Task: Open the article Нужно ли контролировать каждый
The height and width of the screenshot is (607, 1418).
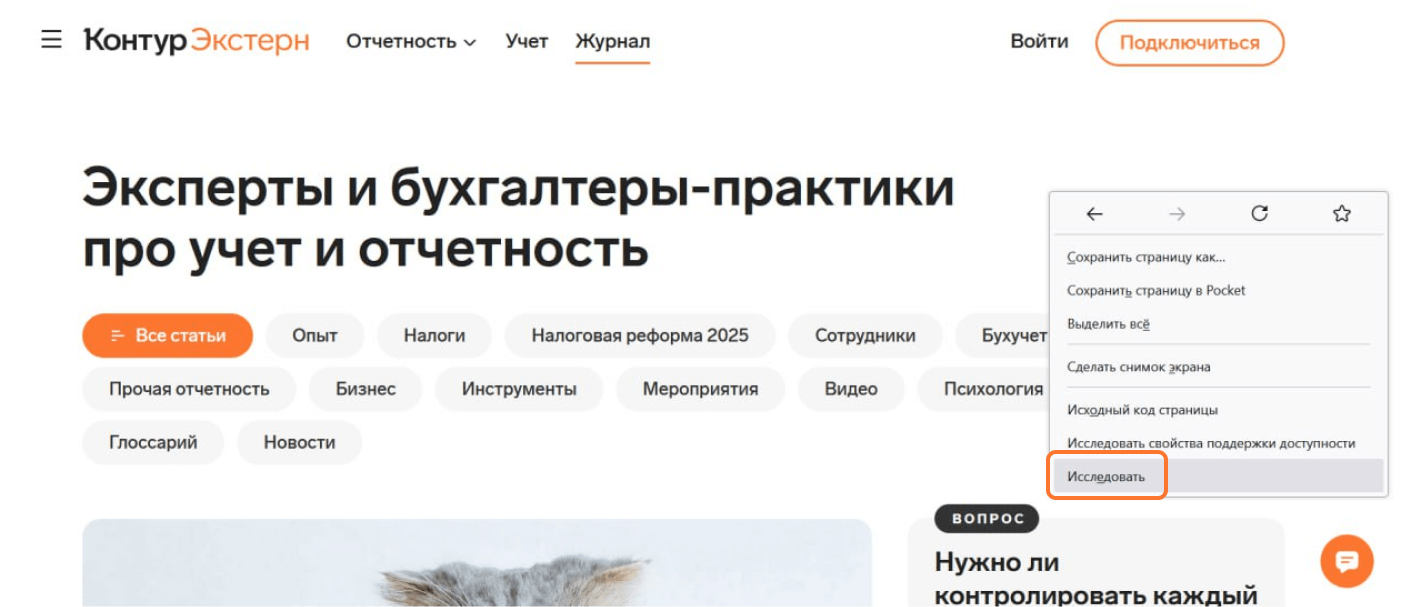Action: [x=1096, y=579]
